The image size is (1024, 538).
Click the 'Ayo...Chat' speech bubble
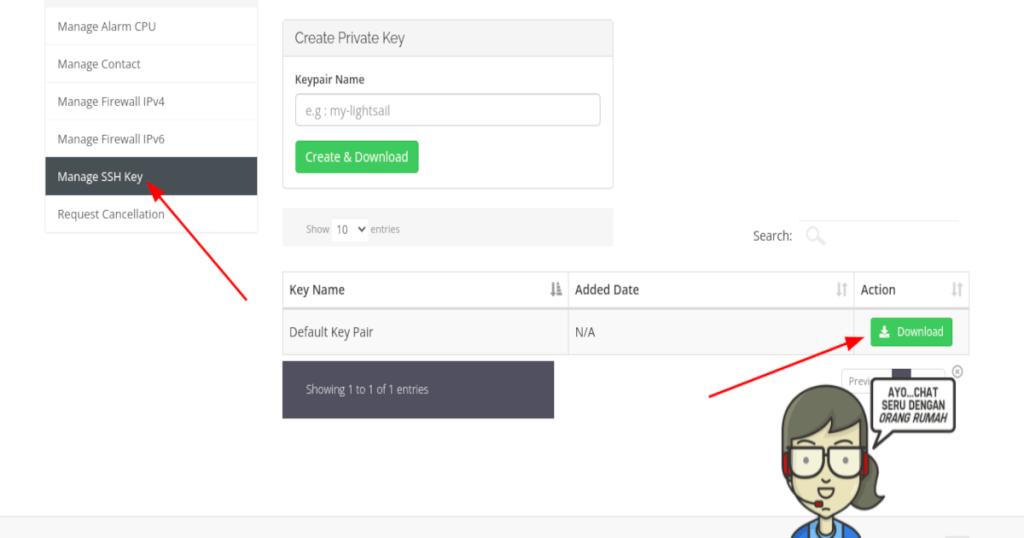click(912, 404)
